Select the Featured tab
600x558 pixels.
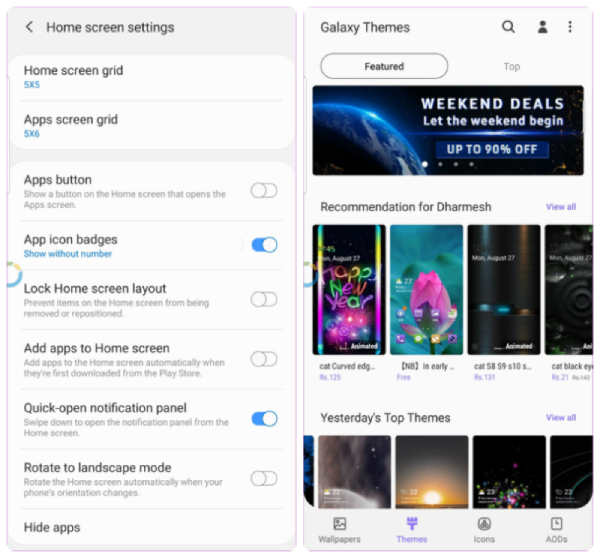coord(384,66)
